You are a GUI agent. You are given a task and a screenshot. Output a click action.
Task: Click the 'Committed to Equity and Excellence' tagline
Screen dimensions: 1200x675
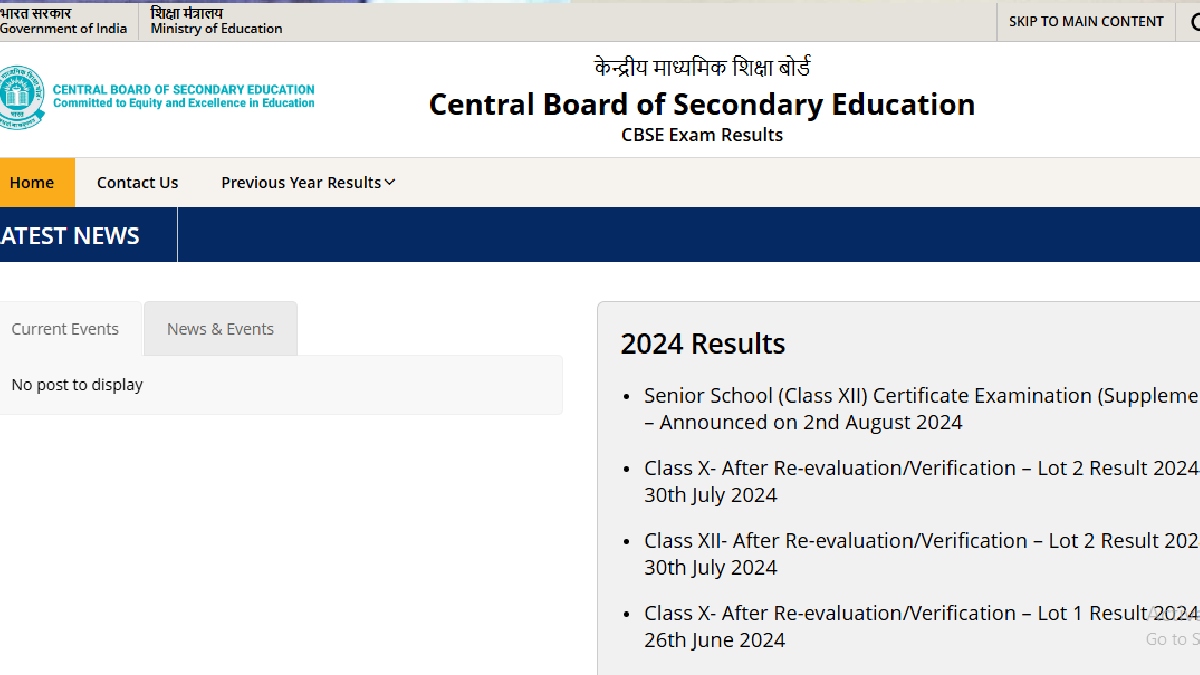point(183,103)
